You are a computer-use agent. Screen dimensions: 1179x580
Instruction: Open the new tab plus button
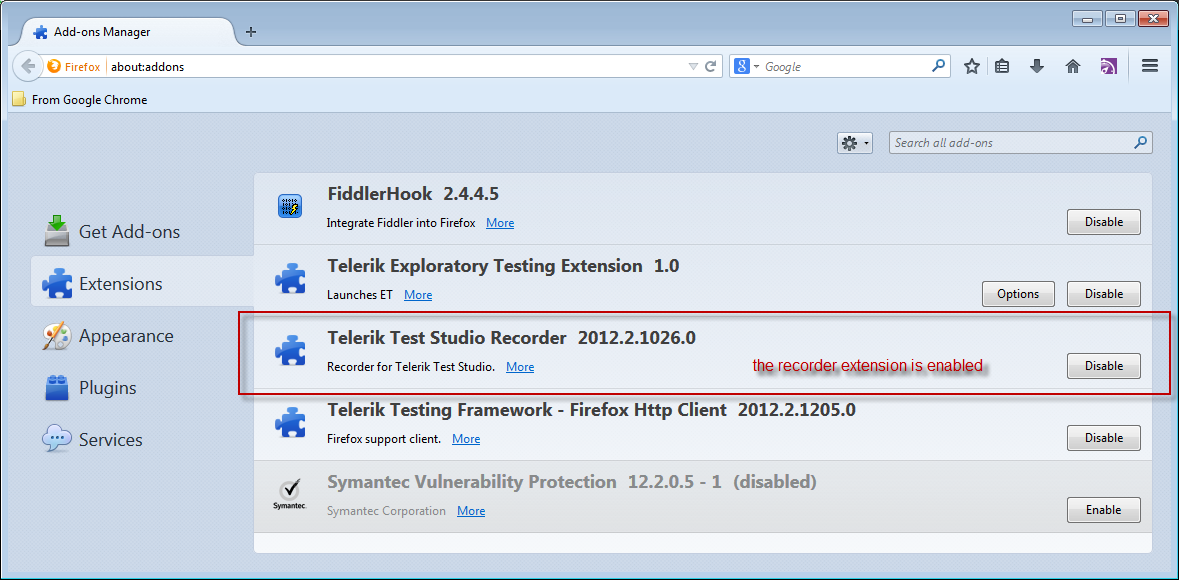(251, 32)
